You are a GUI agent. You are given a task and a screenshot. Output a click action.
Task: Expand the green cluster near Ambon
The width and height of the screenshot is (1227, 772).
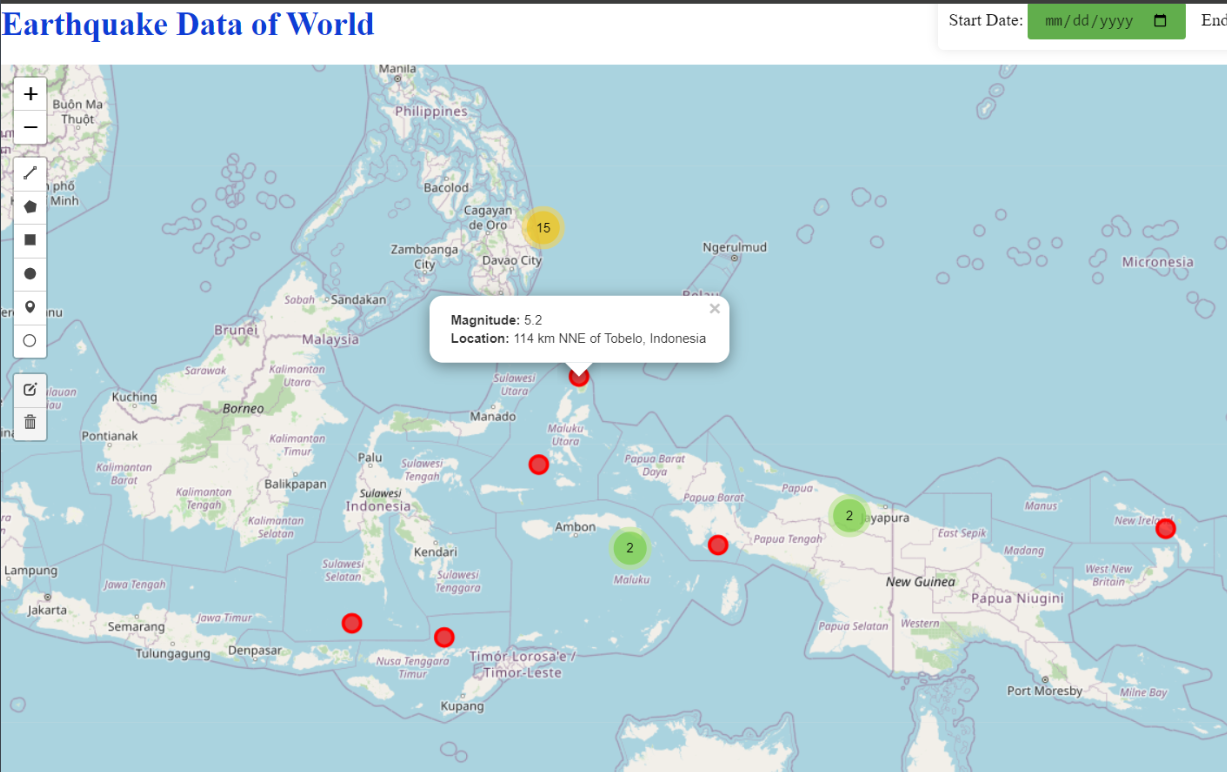[x=629, y=548]
